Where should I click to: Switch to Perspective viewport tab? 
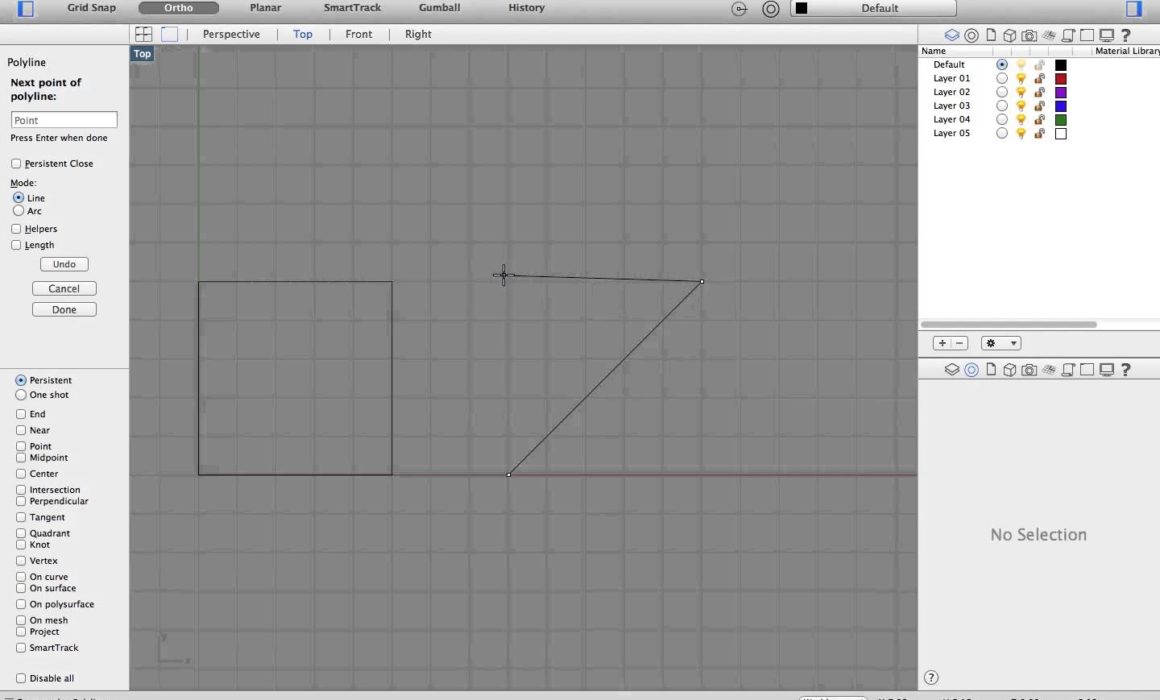[x=232, y=34]
